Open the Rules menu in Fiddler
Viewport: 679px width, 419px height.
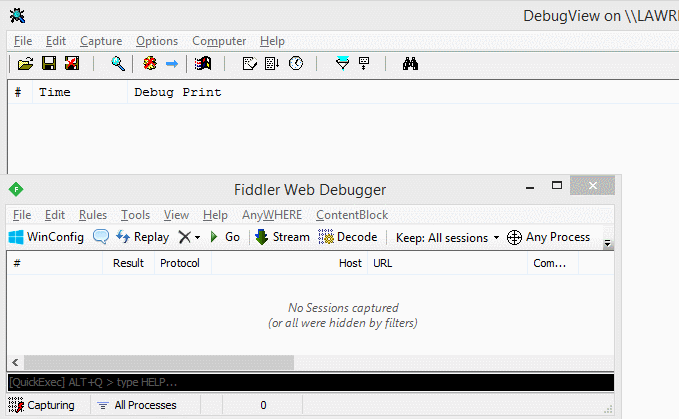(x=93, y=215)
